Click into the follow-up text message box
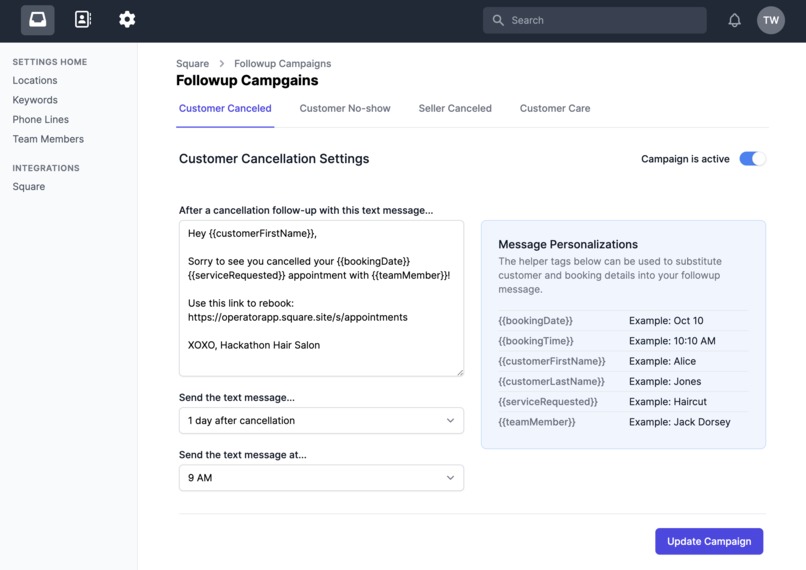The height and width of the screenshot is (570, 806). (321, 298)
